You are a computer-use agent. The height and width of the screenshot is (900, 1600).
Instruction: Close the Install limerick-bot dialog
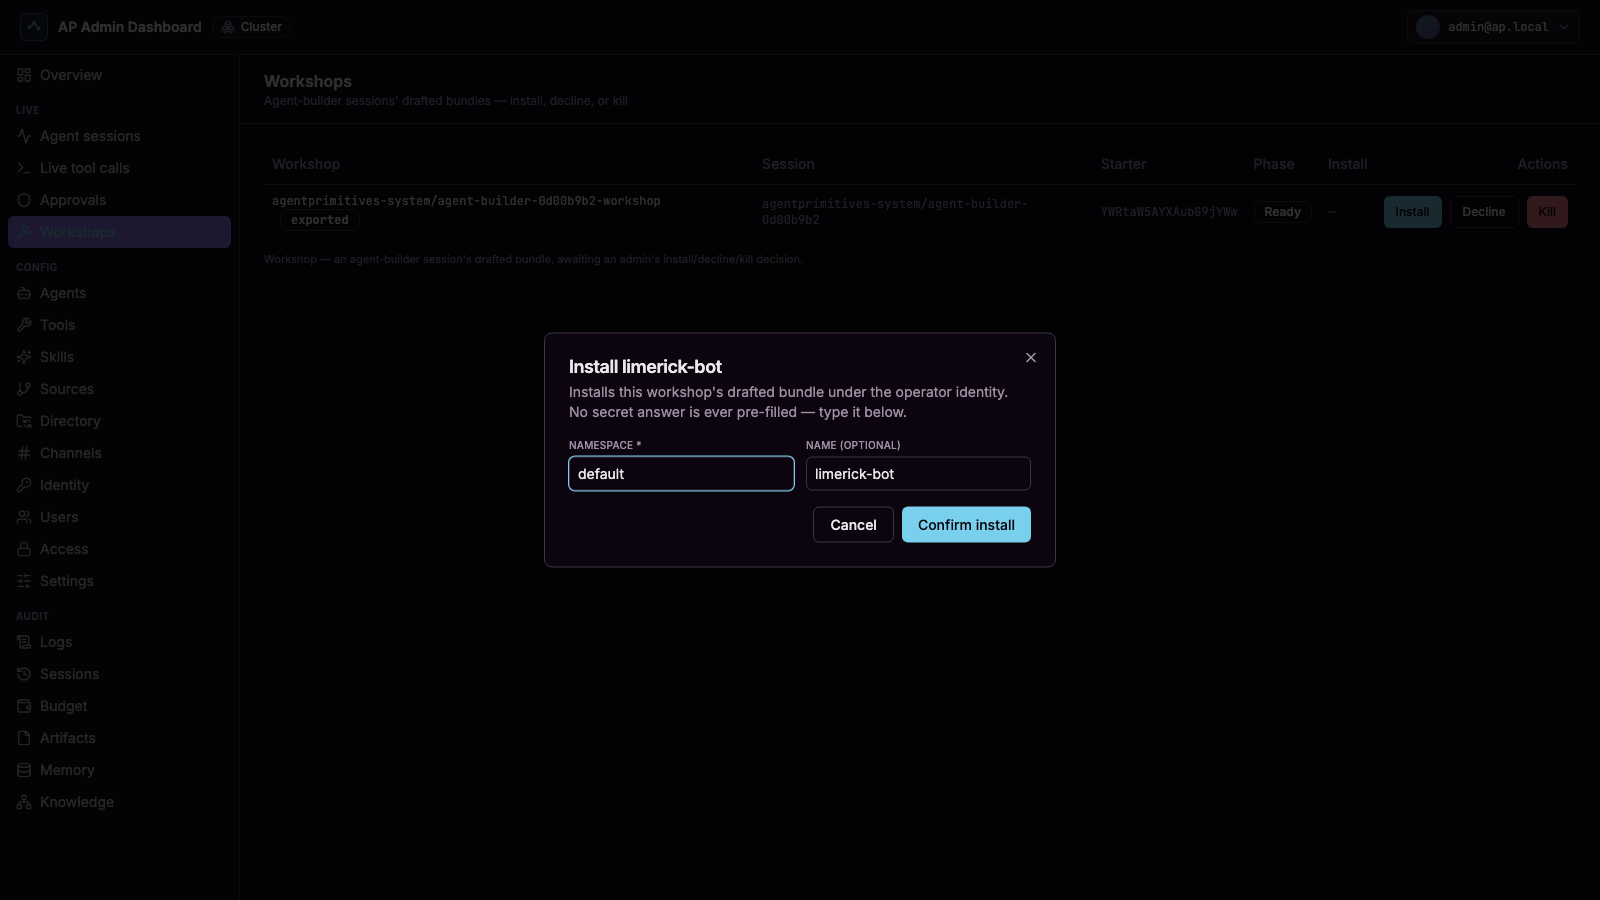[1031, 358]
